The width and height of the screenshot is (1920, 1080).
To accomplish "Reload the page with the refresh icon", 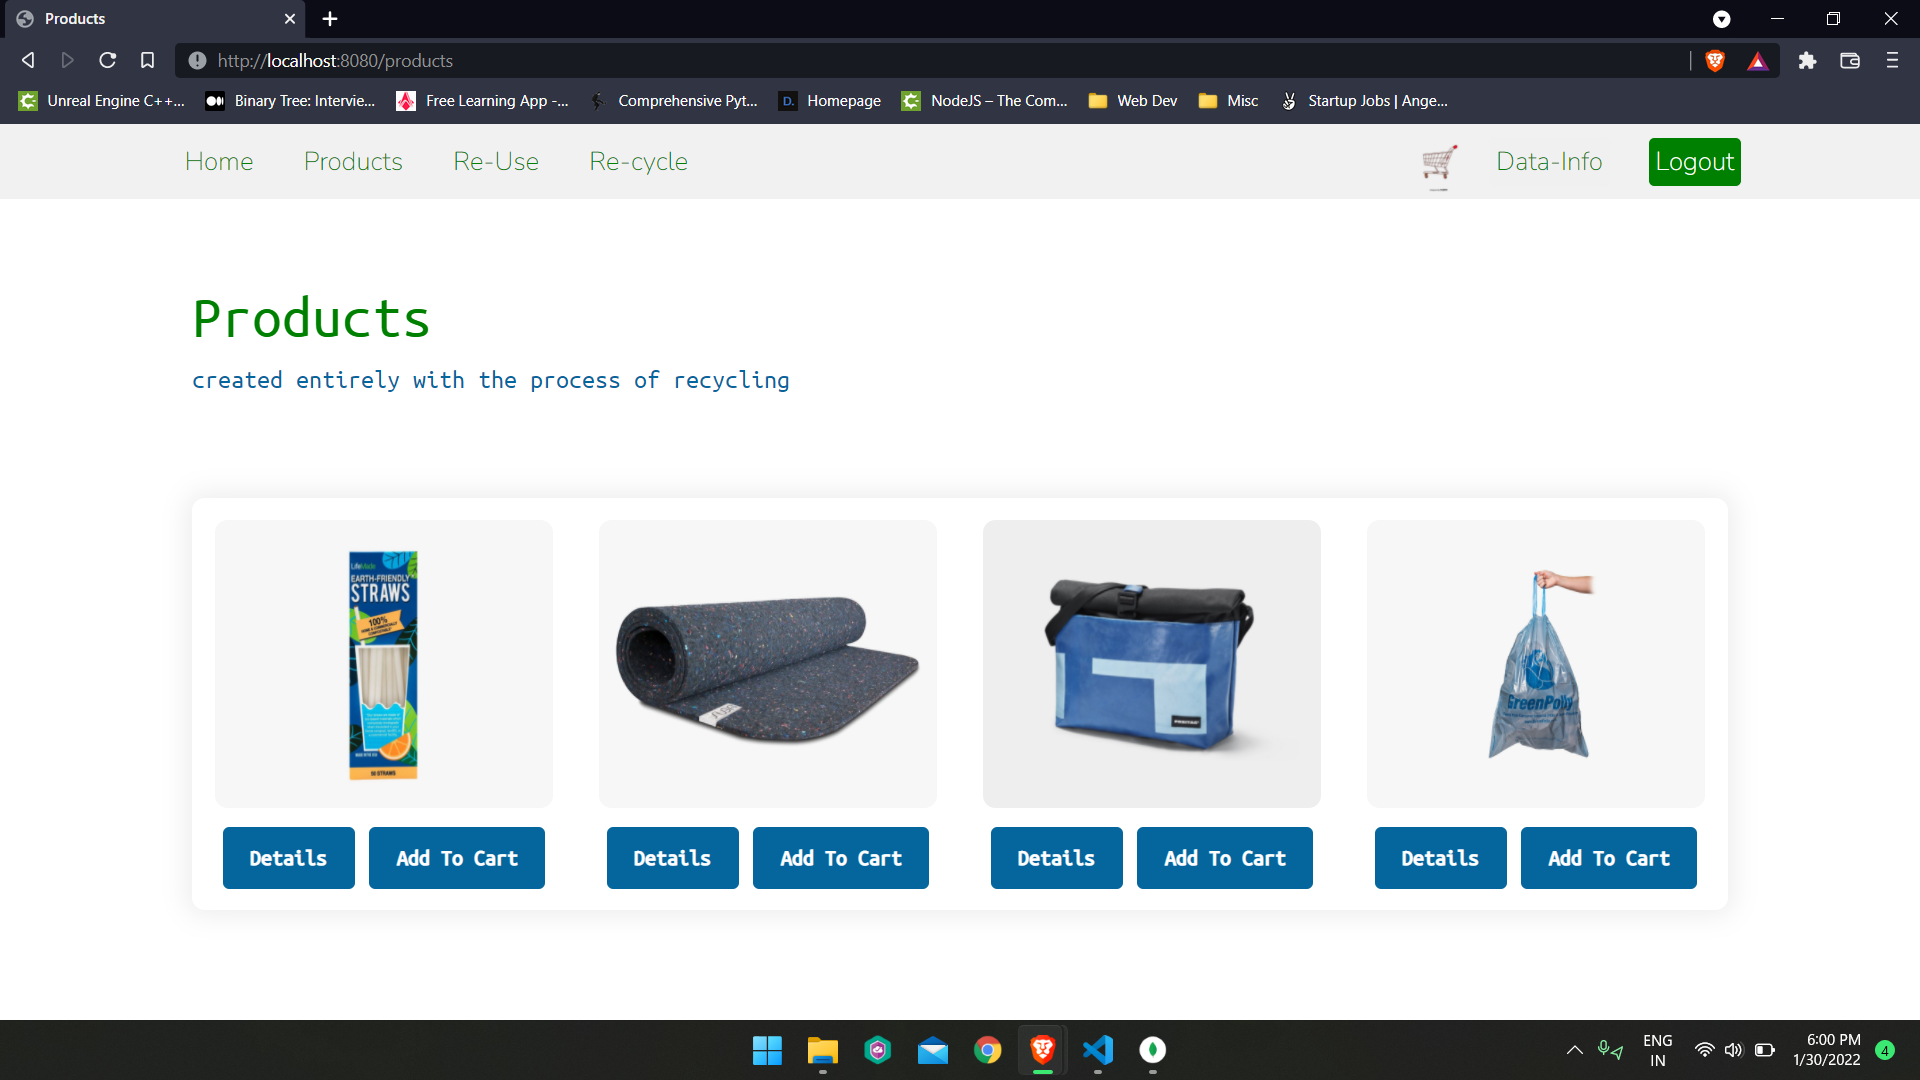I will (x=107, y=61).
